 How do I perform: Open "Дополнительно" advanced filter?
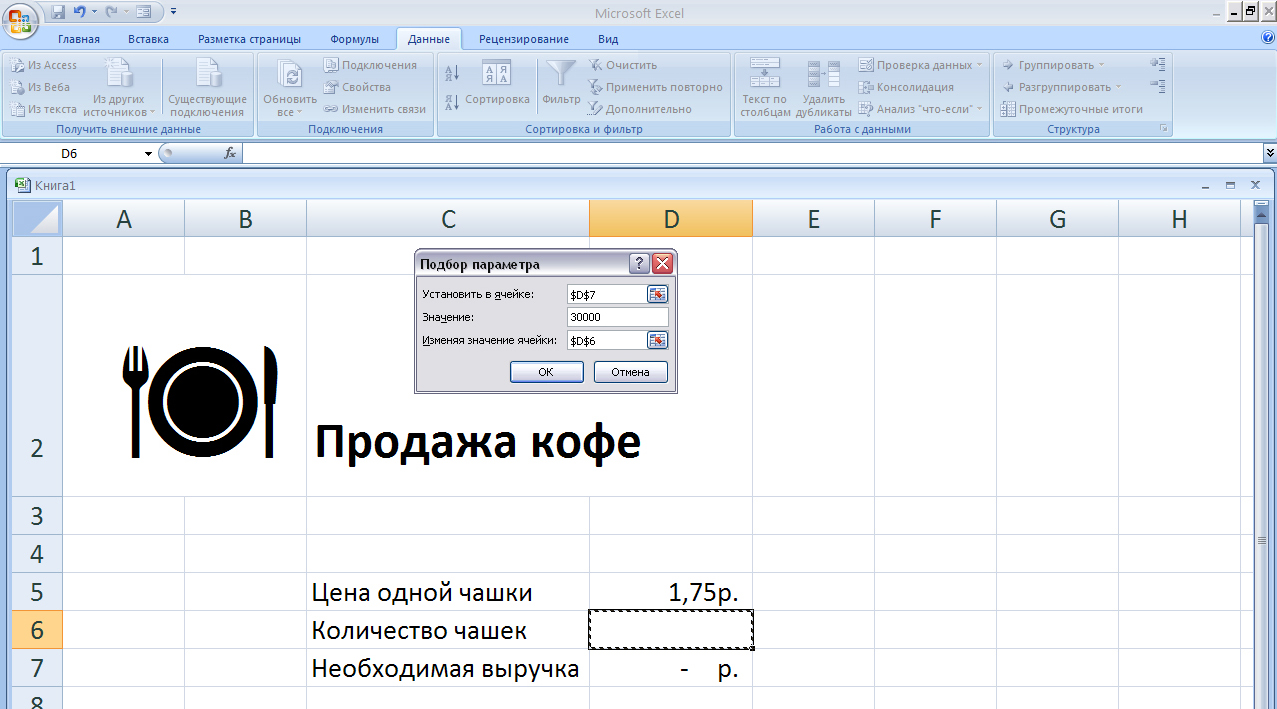coord(640,109)
